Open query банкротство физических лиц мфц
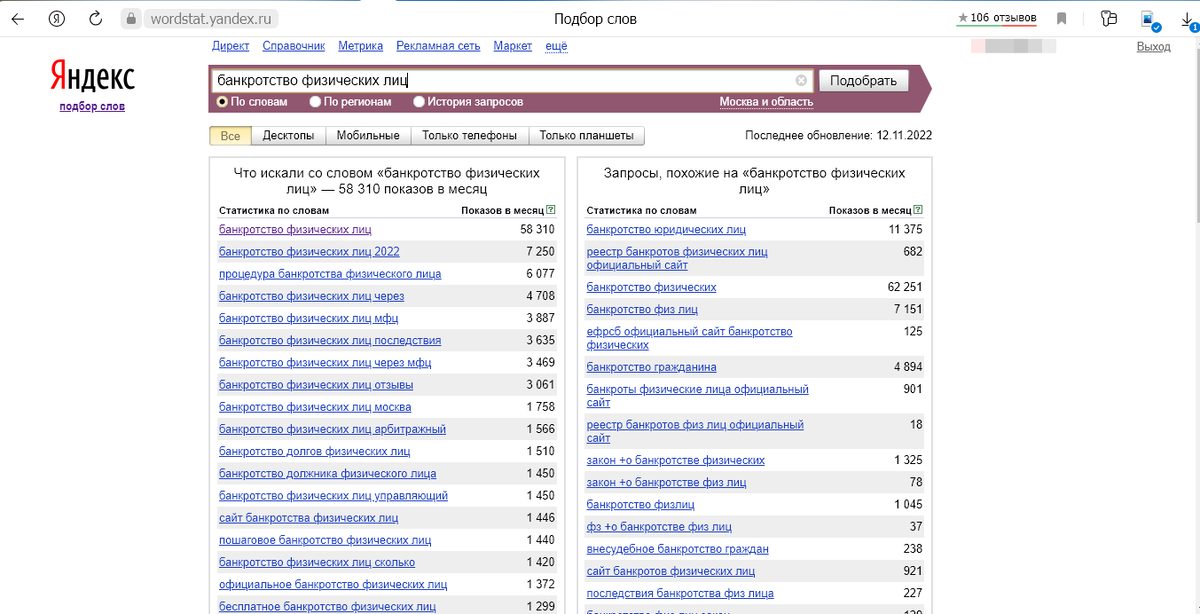Viewport: 1200px width, 614px height. [309, 318]
